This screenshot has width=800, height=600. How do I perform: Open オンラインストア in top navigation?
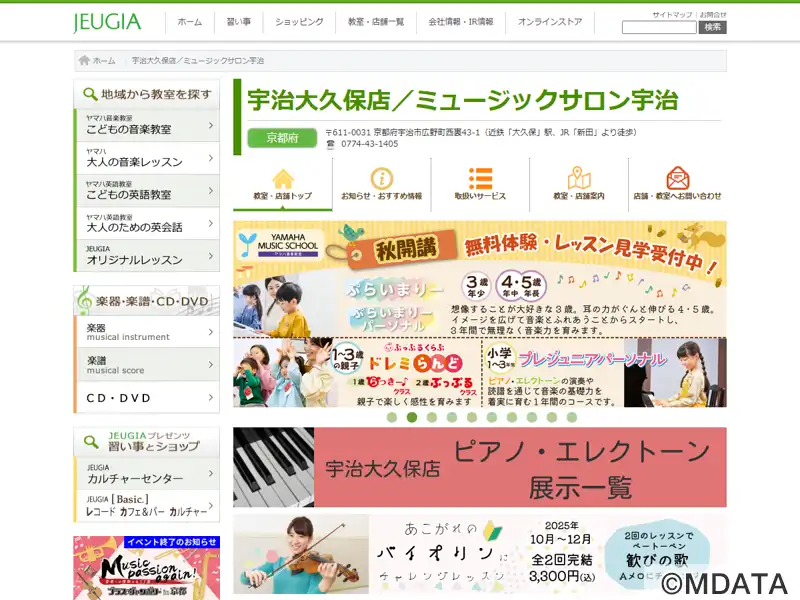pos(550,22)
